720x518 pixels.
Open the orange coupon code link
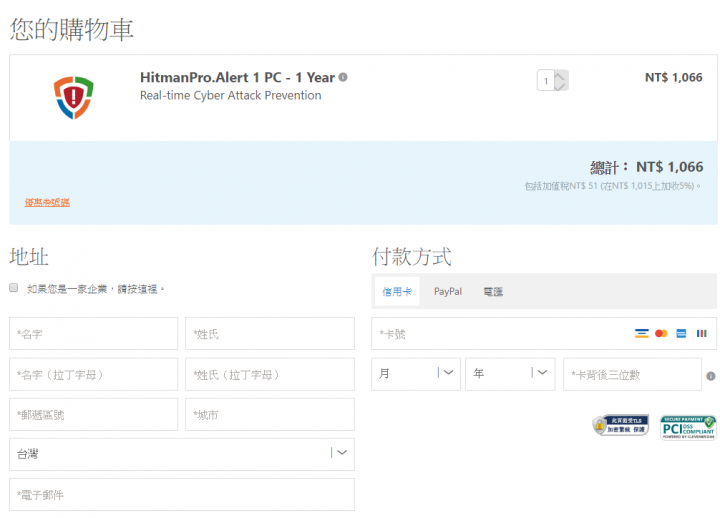[x=47, y=202]
